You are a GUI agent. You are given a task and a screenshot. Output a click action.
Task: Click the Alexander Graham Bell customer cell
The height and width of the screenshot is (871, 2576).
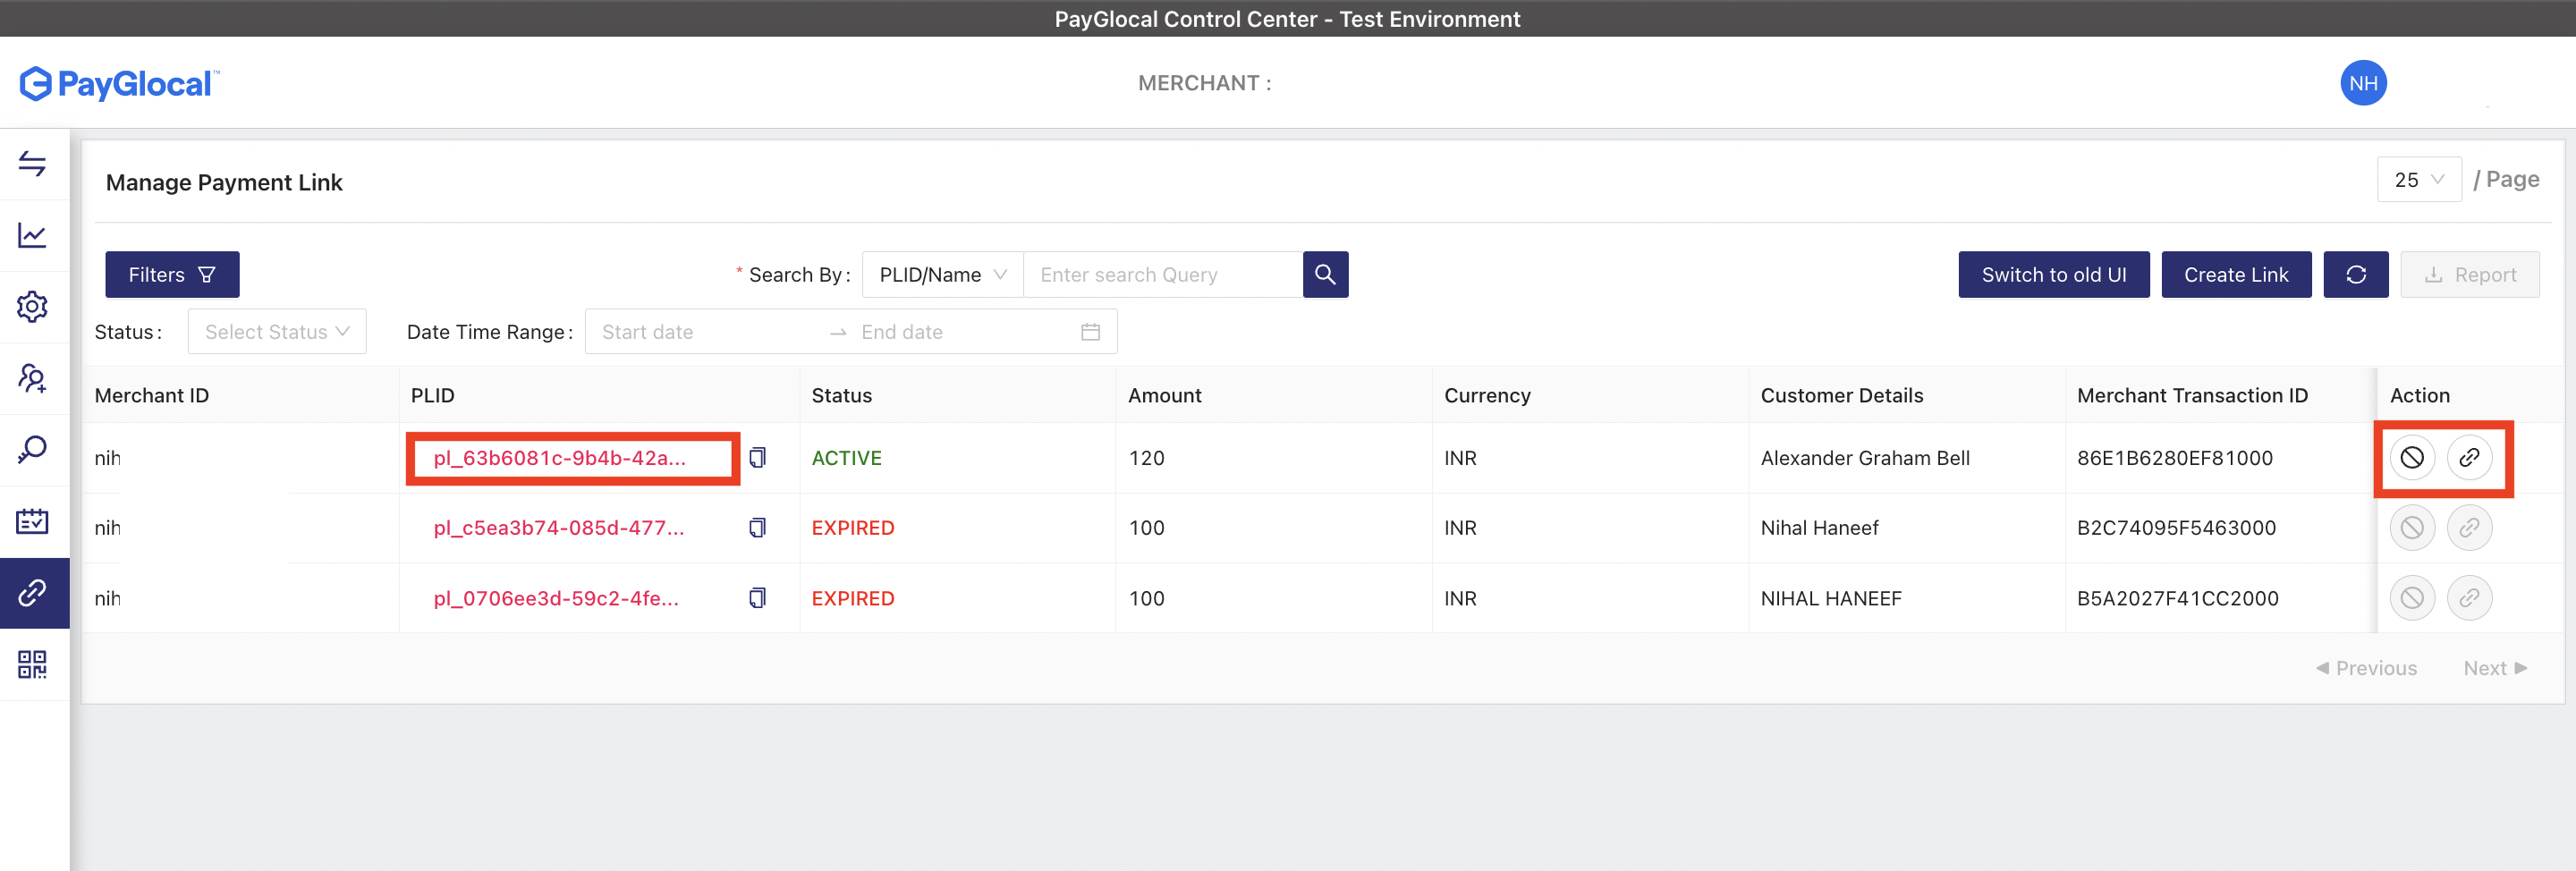pyautogui.click(x=1864, y=458)
